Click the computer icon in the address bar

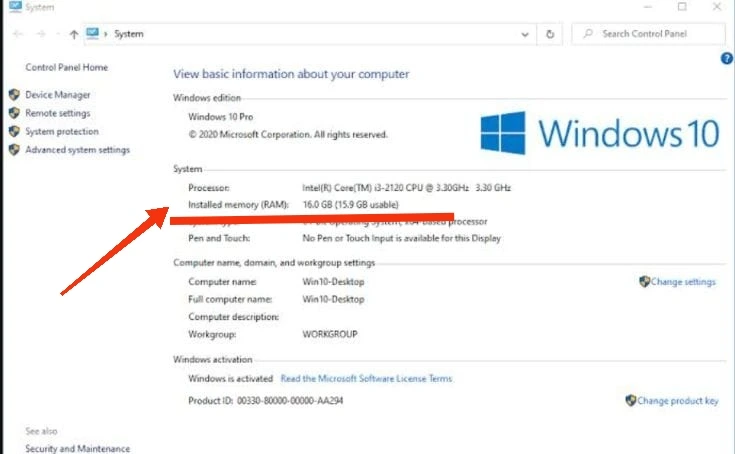click(92, 33)
